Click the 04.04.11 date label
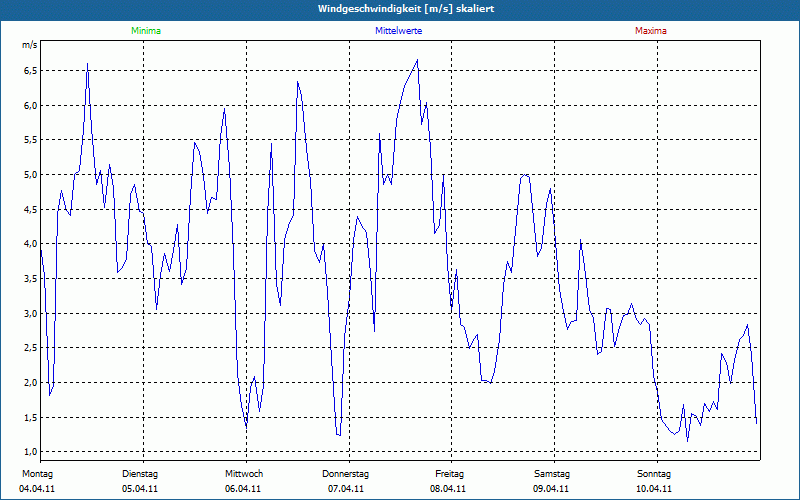The width and height of the screenshot is (800, 500). click(37, 489)
